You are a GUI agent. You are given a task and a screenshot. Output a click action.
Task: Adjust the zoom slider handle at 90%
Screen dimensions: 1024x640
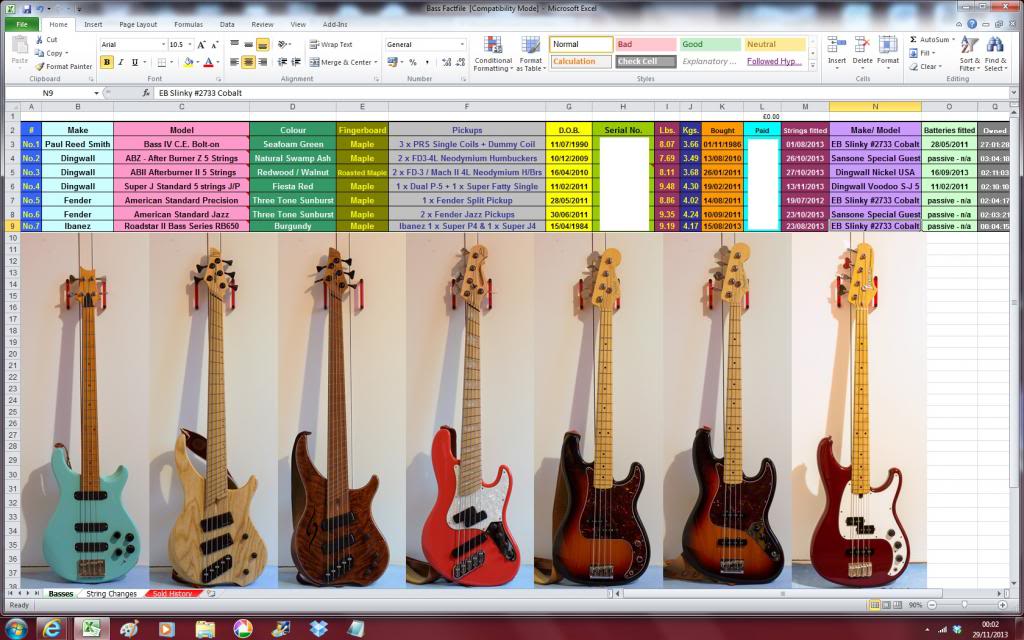(964, 605)
